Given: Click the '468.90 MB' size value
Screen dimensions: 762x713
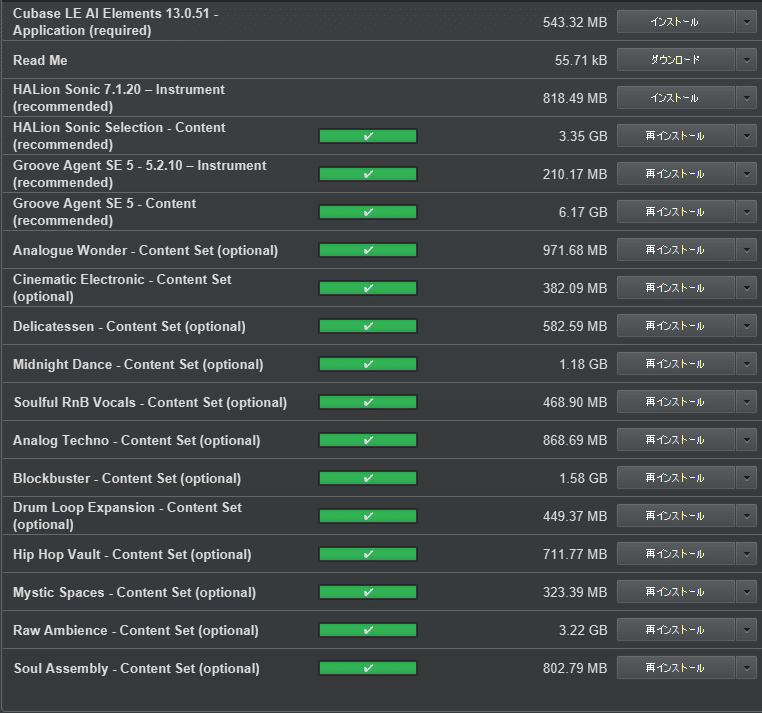Looking at the screenshot, I should coord(575,402).
